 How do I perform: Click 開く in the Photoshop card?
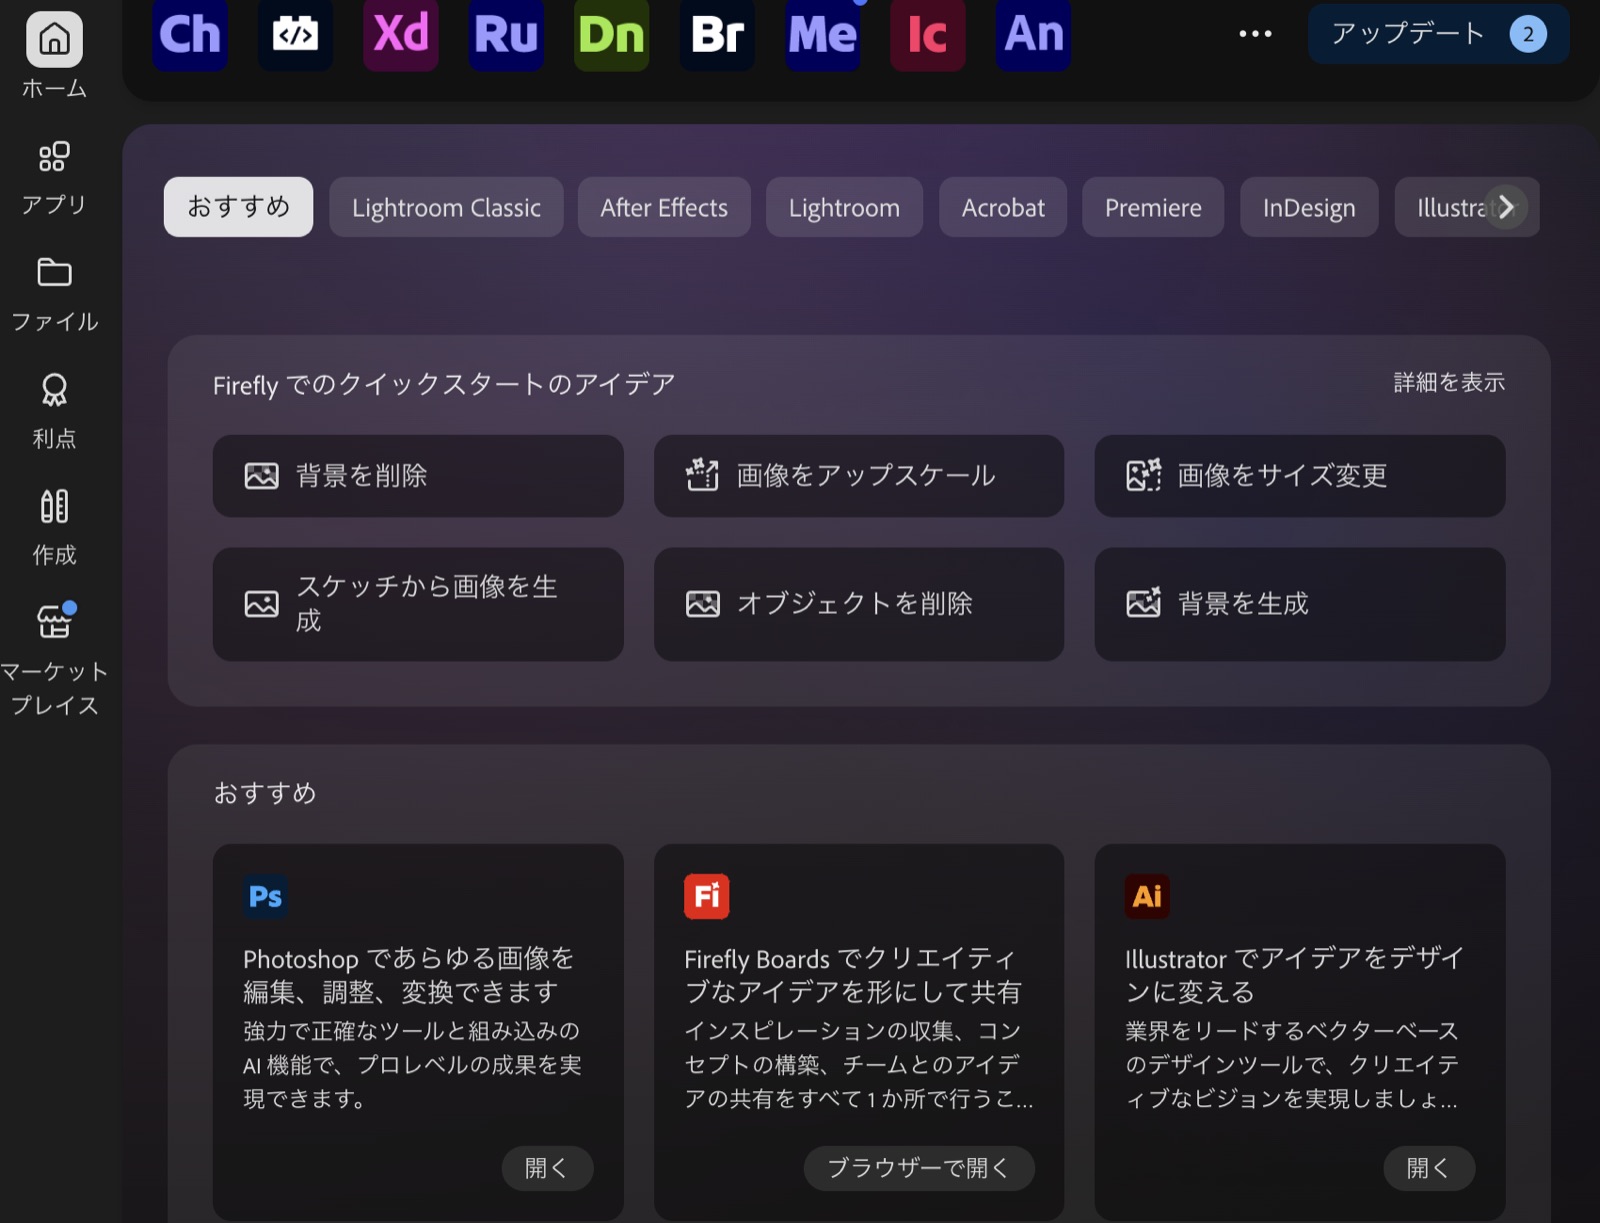click(x=547, y=1168)
